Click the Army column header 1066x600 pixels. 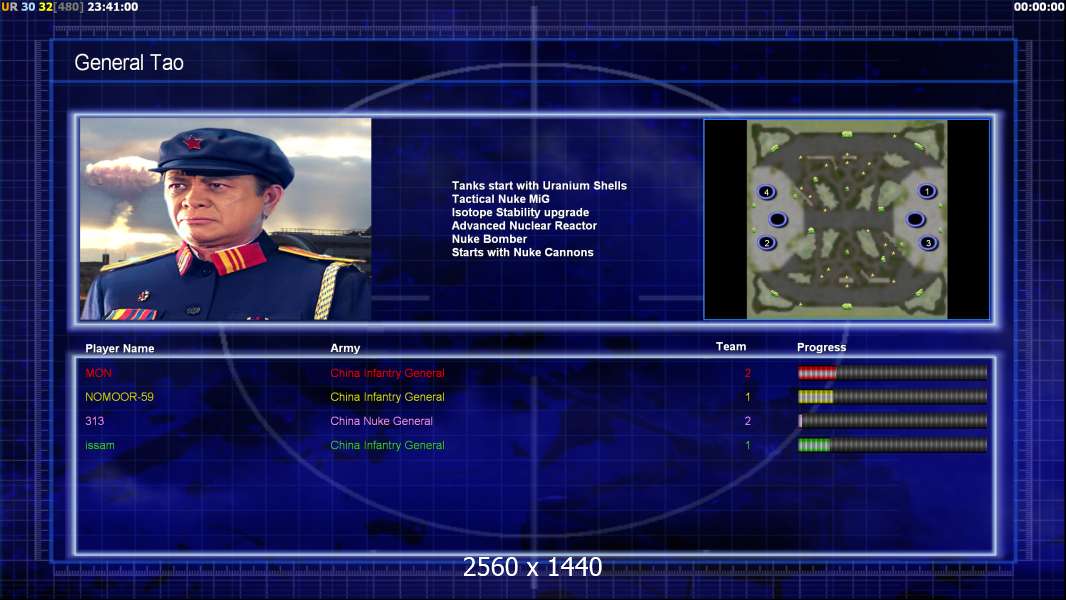(x=345, y=348)
